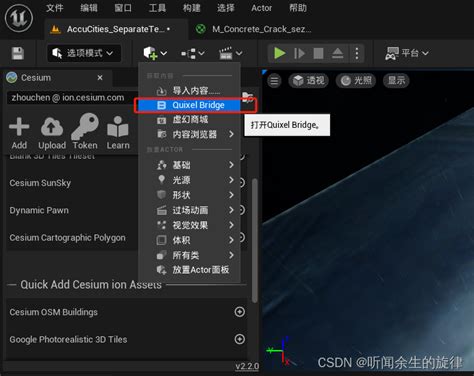The width and height of the screenshot is (474, 376).
Task: Expand the 视觉效果 (Visual Effects) submenu
Action: 189,225
